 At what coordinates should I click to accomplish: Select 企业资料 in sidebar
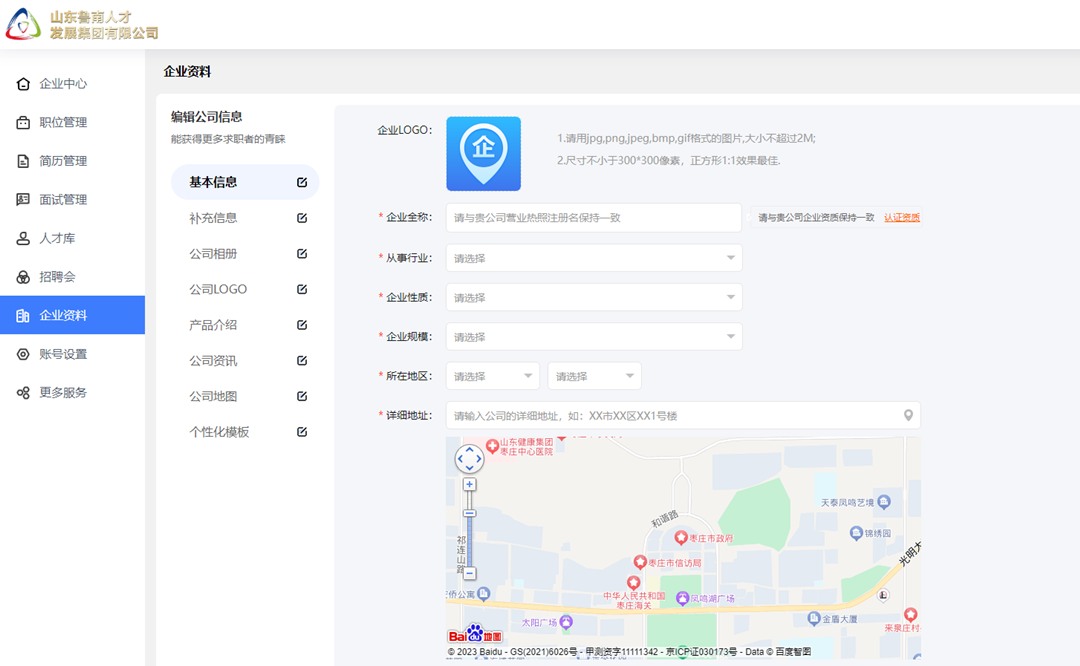[x=72, y=315]
